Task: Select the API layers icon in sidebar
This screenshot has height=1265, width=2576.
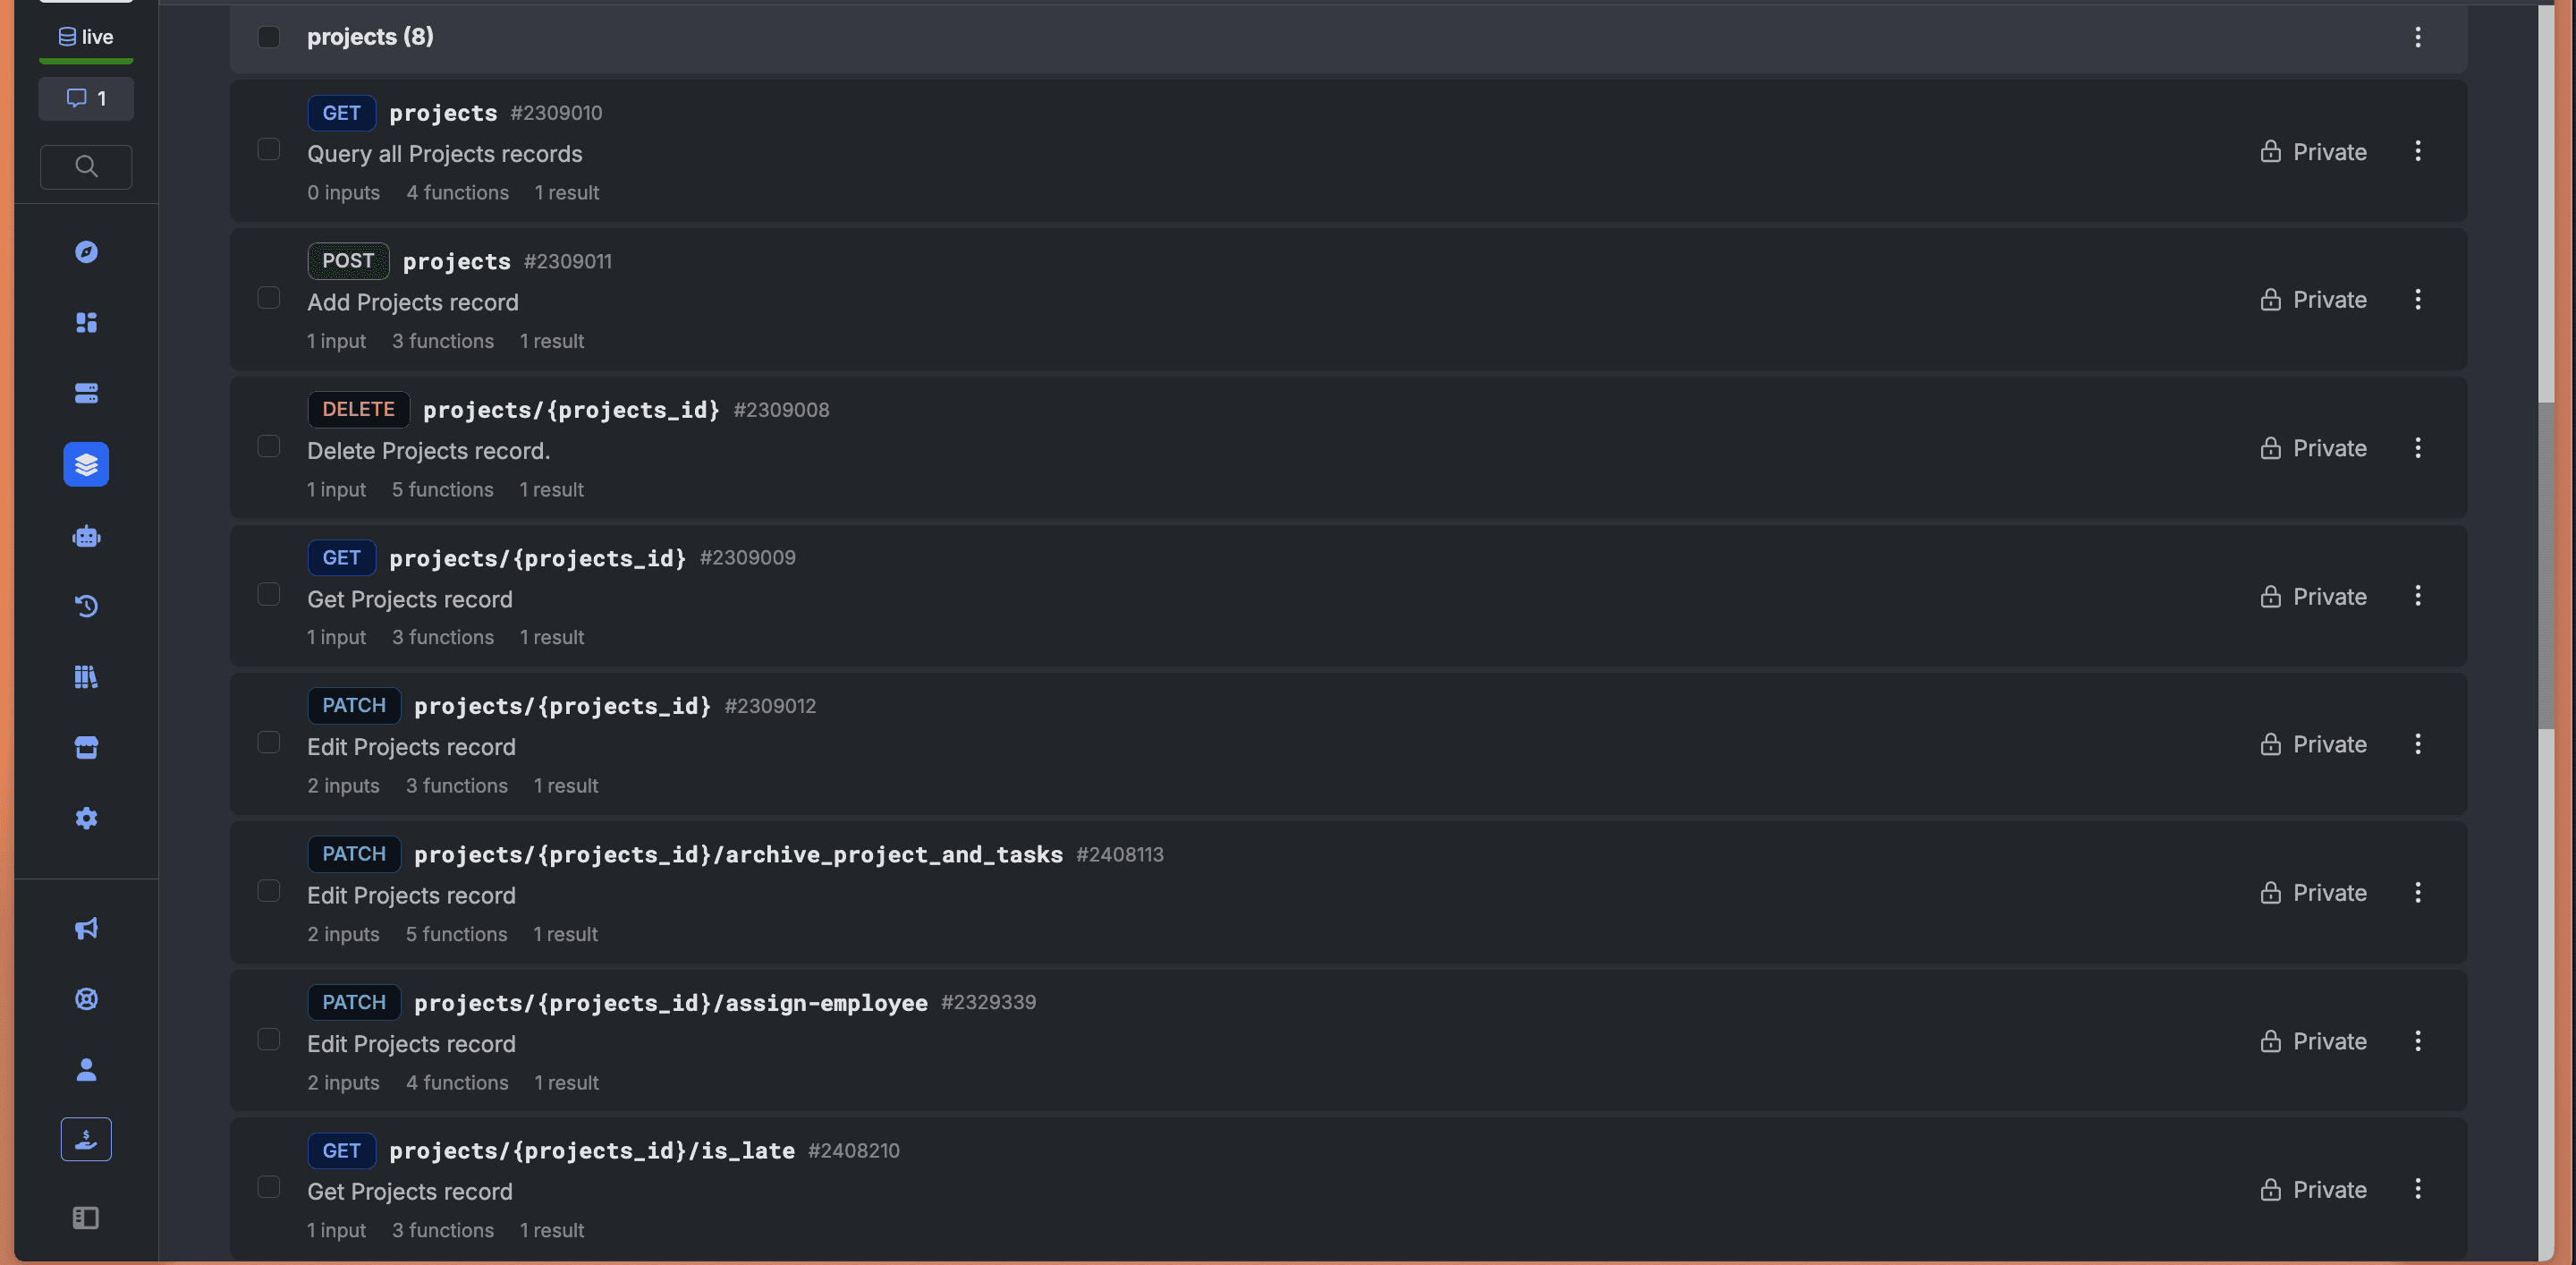Action: pyautogui.click(x=86, y=464)
